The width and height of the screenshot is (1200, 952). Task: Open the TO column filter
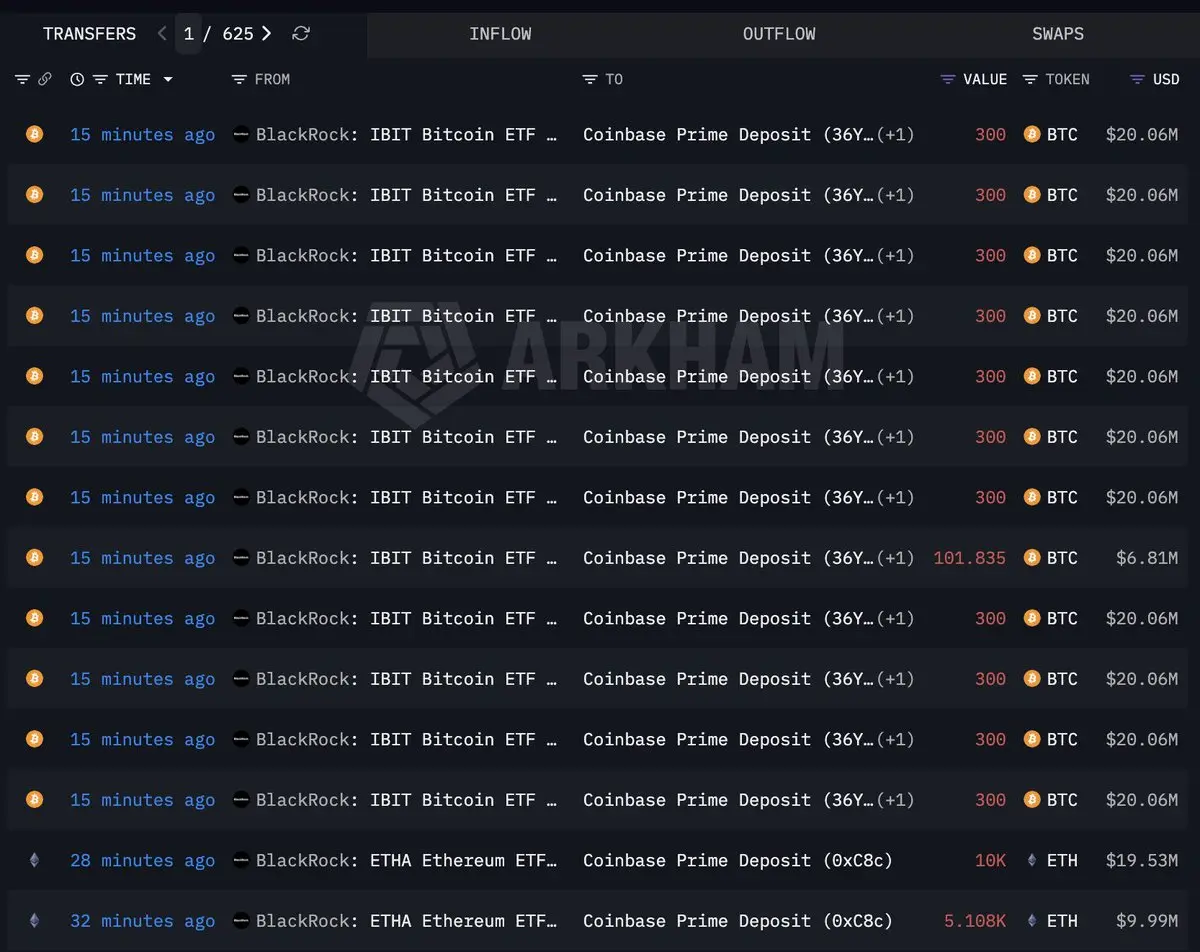590,79
